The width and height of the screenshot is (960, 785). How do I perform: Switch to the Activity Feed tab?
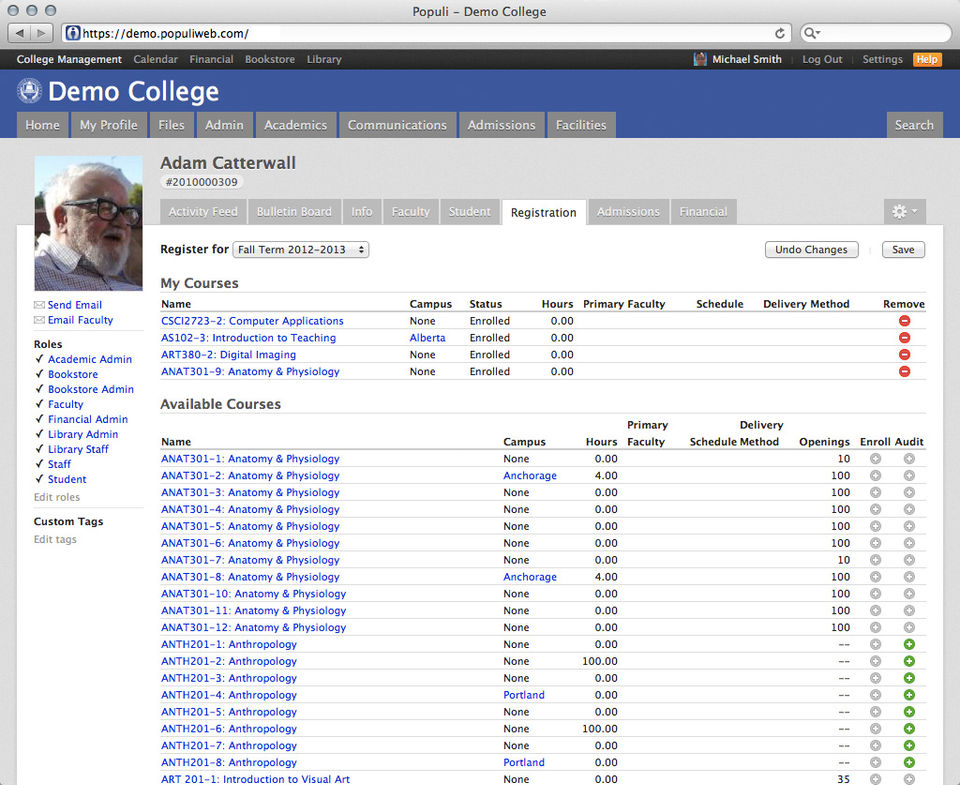tap(203, 212)
